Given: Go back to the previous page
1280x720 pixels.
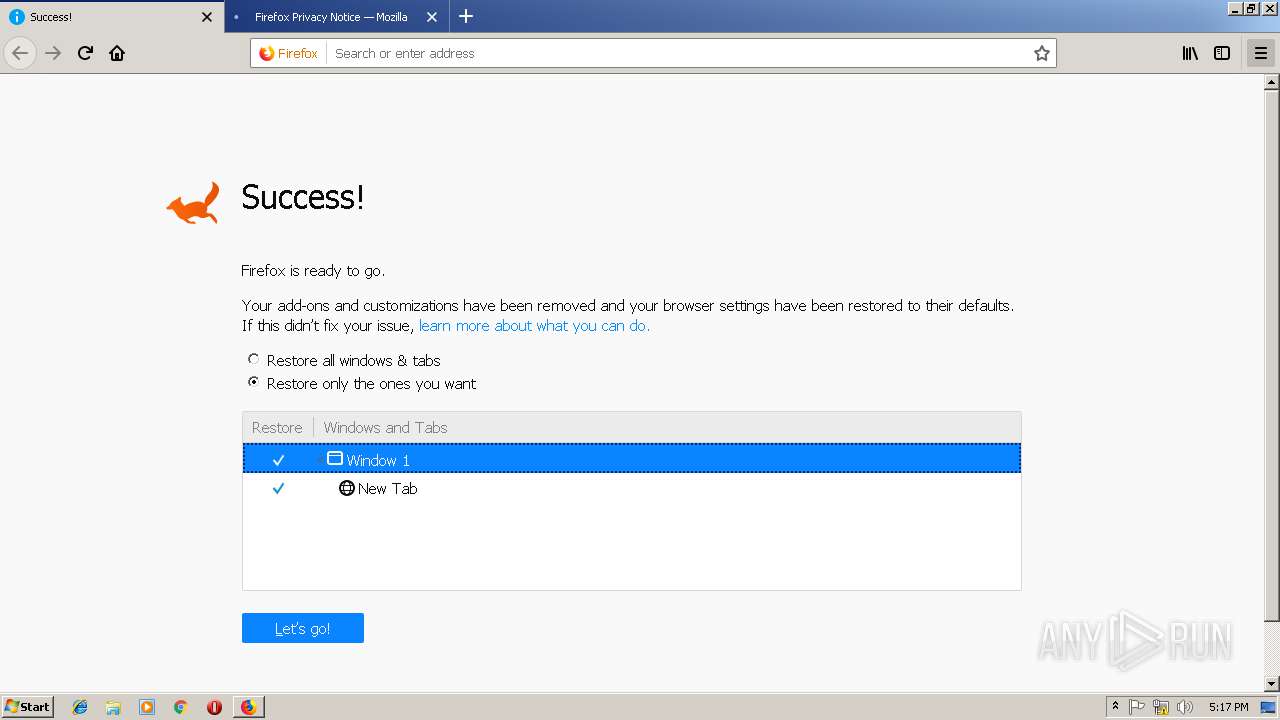Looking at the screenshot, I should click(20, 53).
